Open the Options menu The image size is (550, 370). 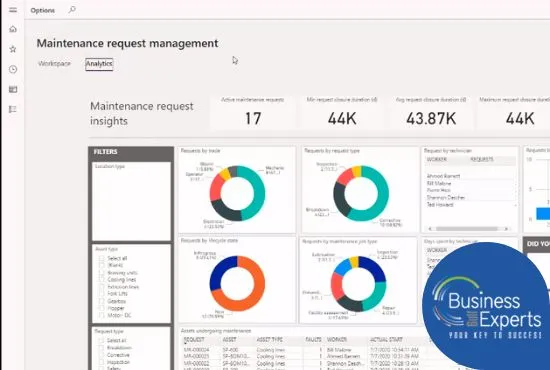pyautogui.click(x=42, y=11)
